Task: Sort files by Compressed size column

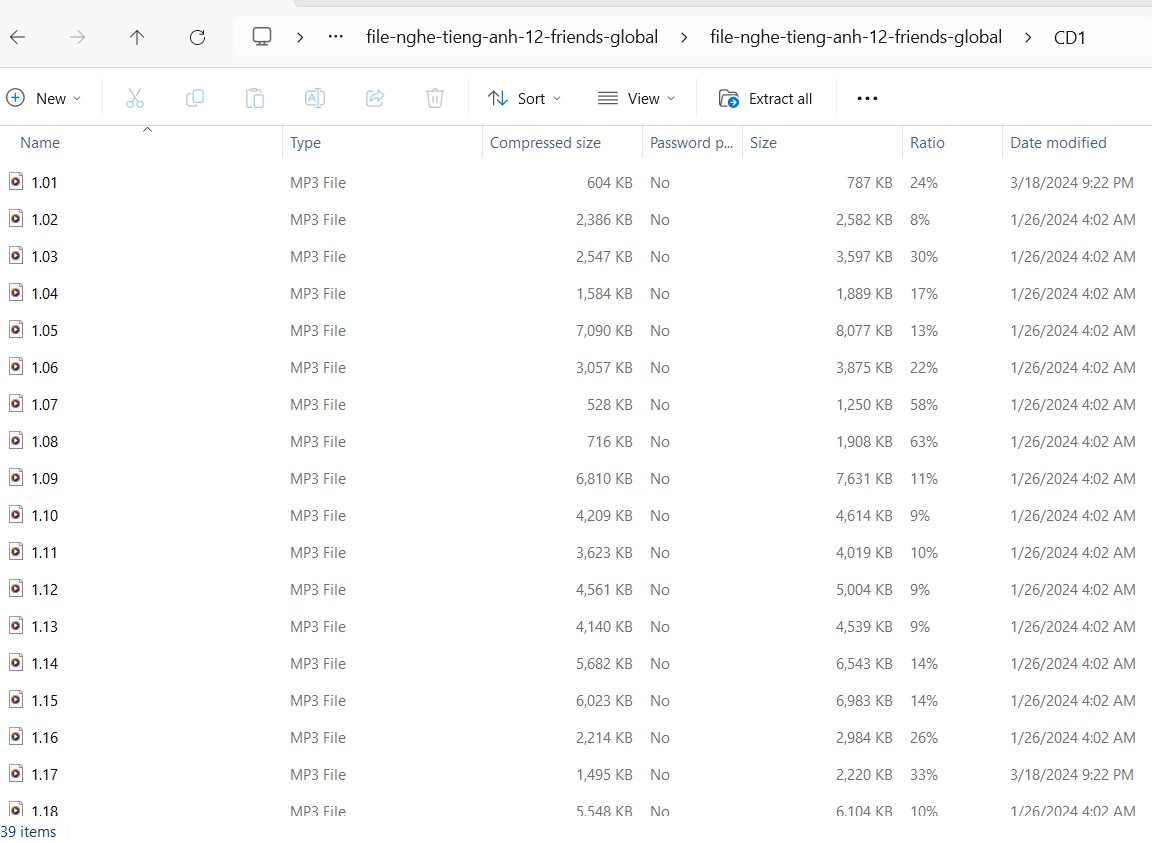Action: [545, 143]
